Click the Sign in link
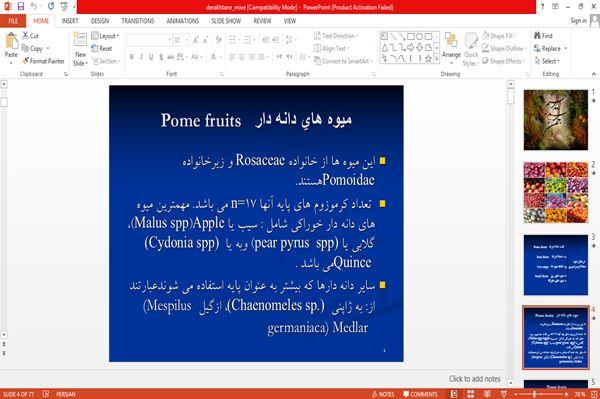Viewport: 600px width, 399px height. (x=578, y=21)
